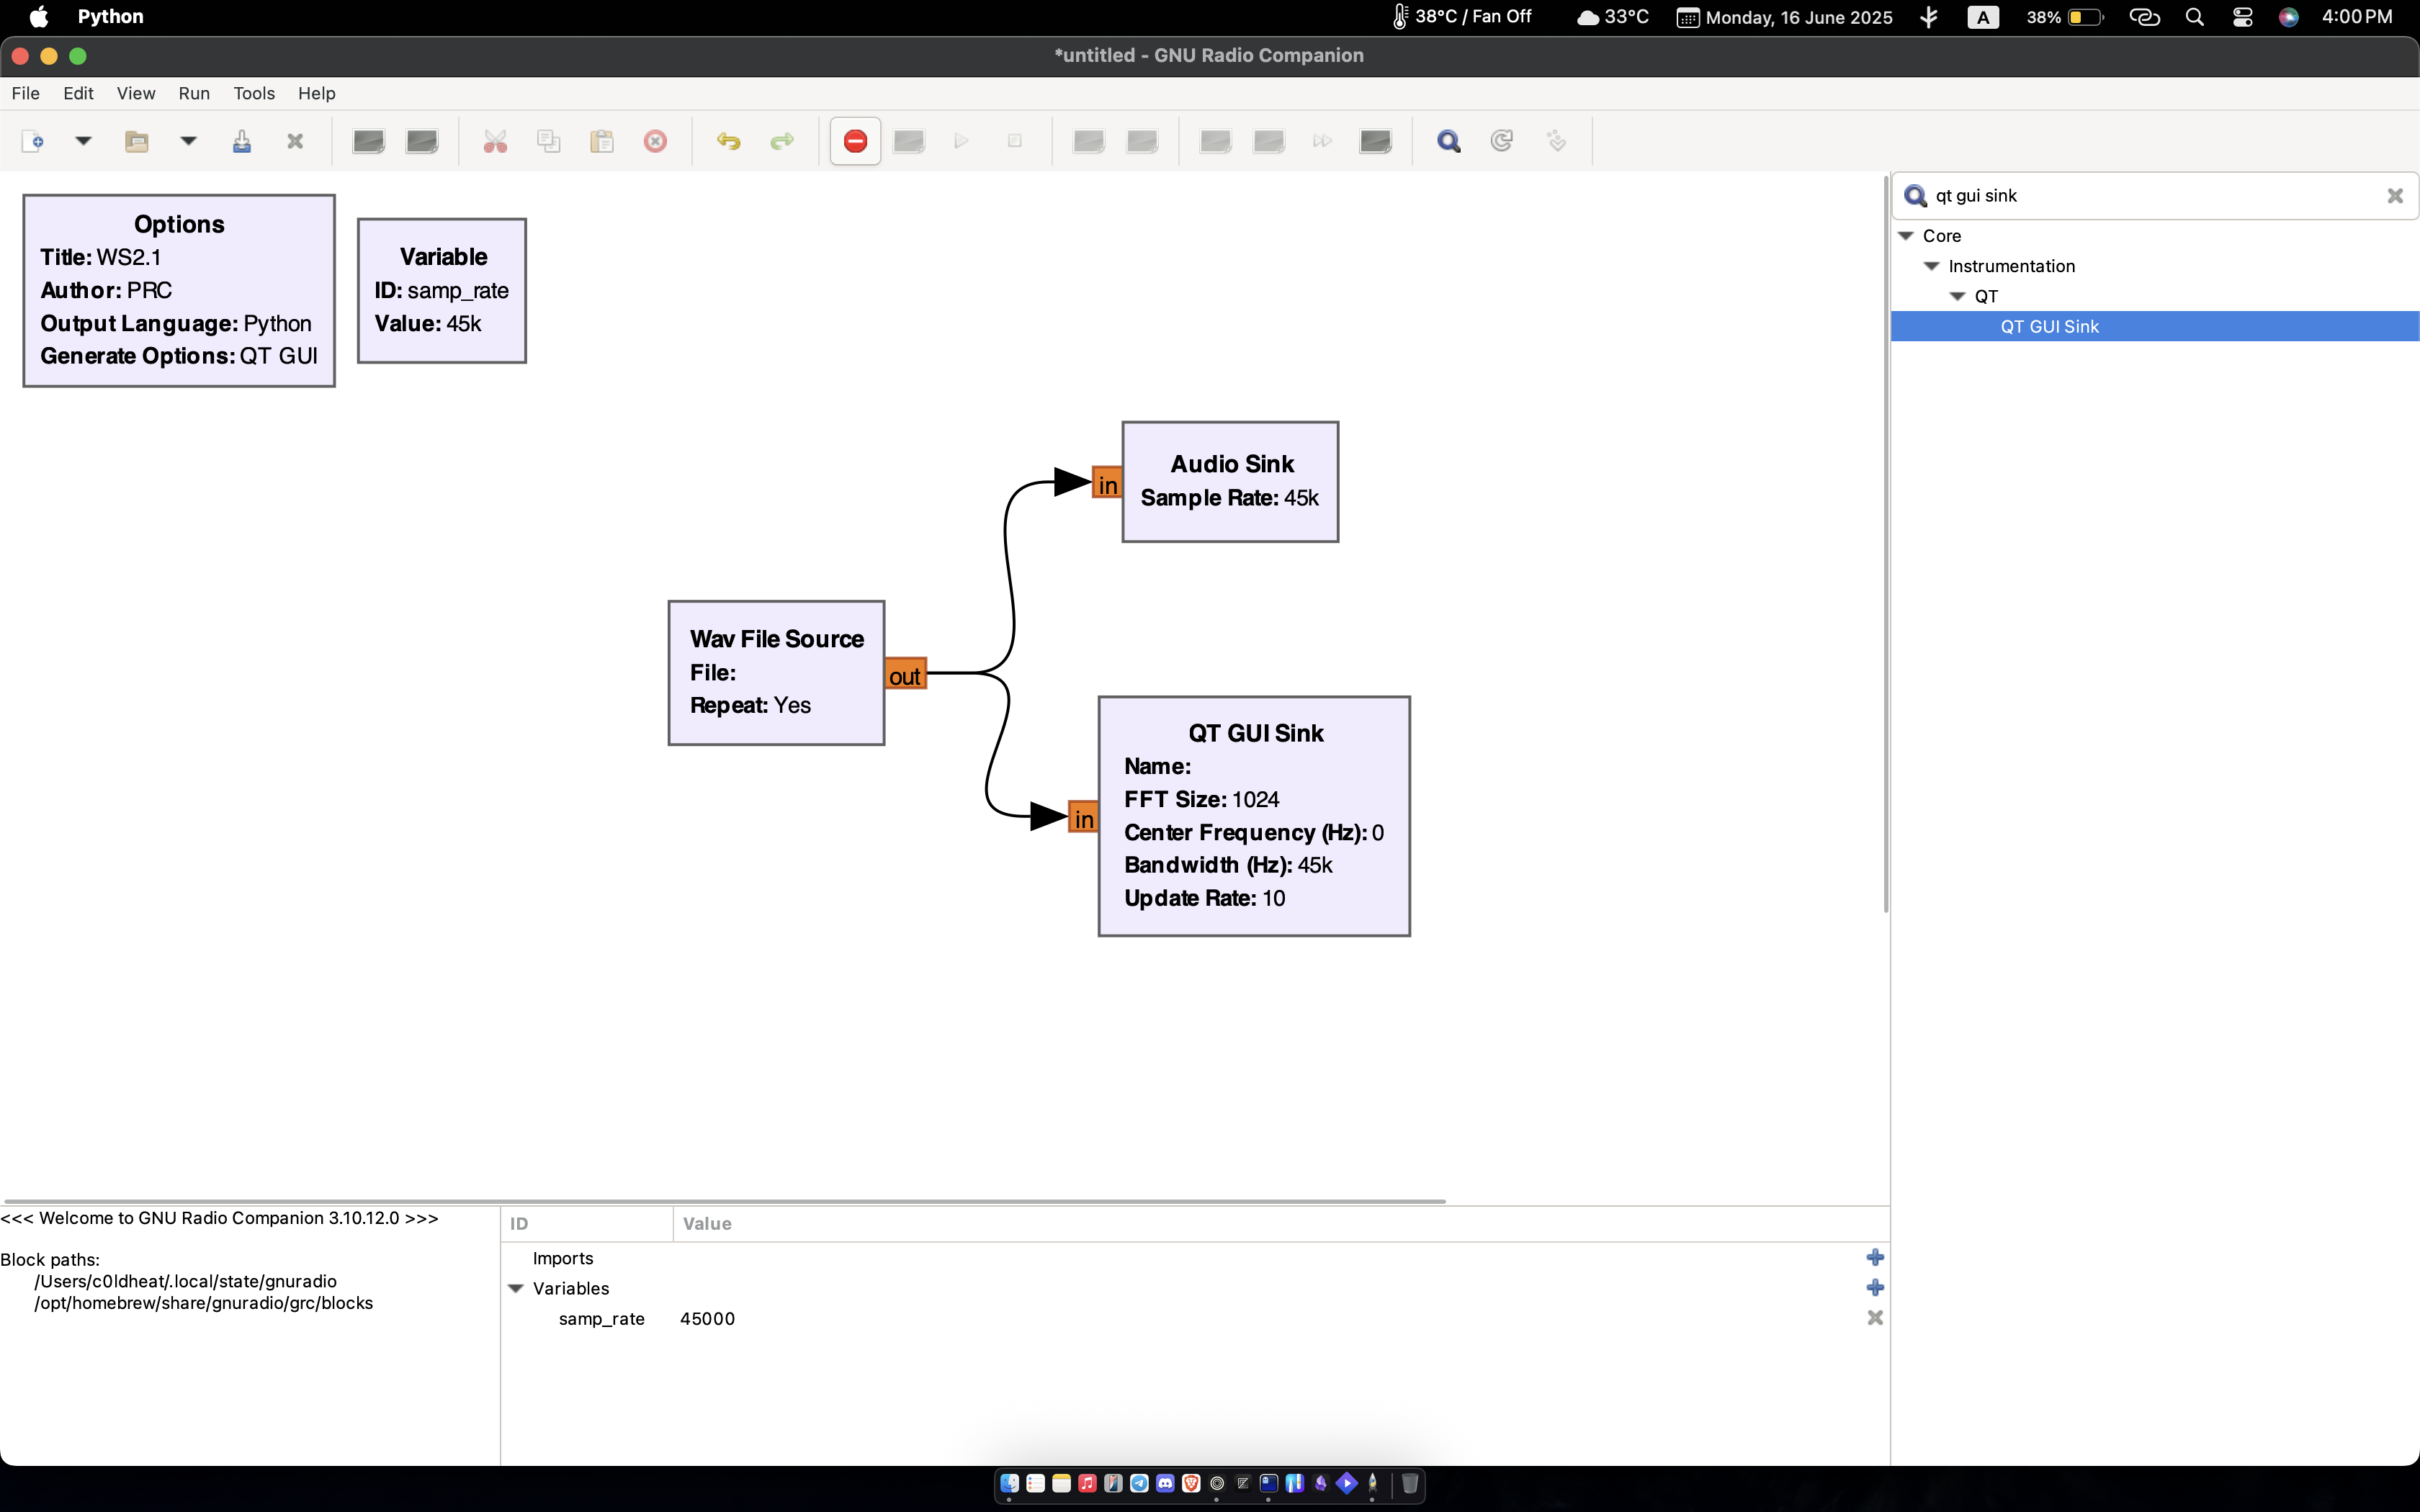Viewport: 2420px width, 1512px height.
Task: Collapse the Instrumentation tree category
Action: tap(1932, 266)
